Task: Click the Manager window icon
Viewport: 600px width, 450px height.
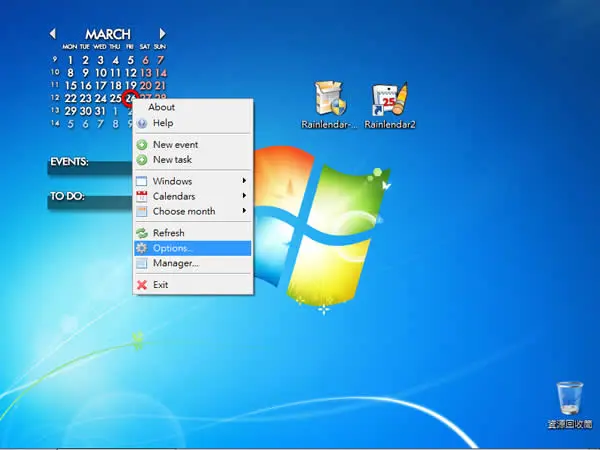Action: [142, 263]
